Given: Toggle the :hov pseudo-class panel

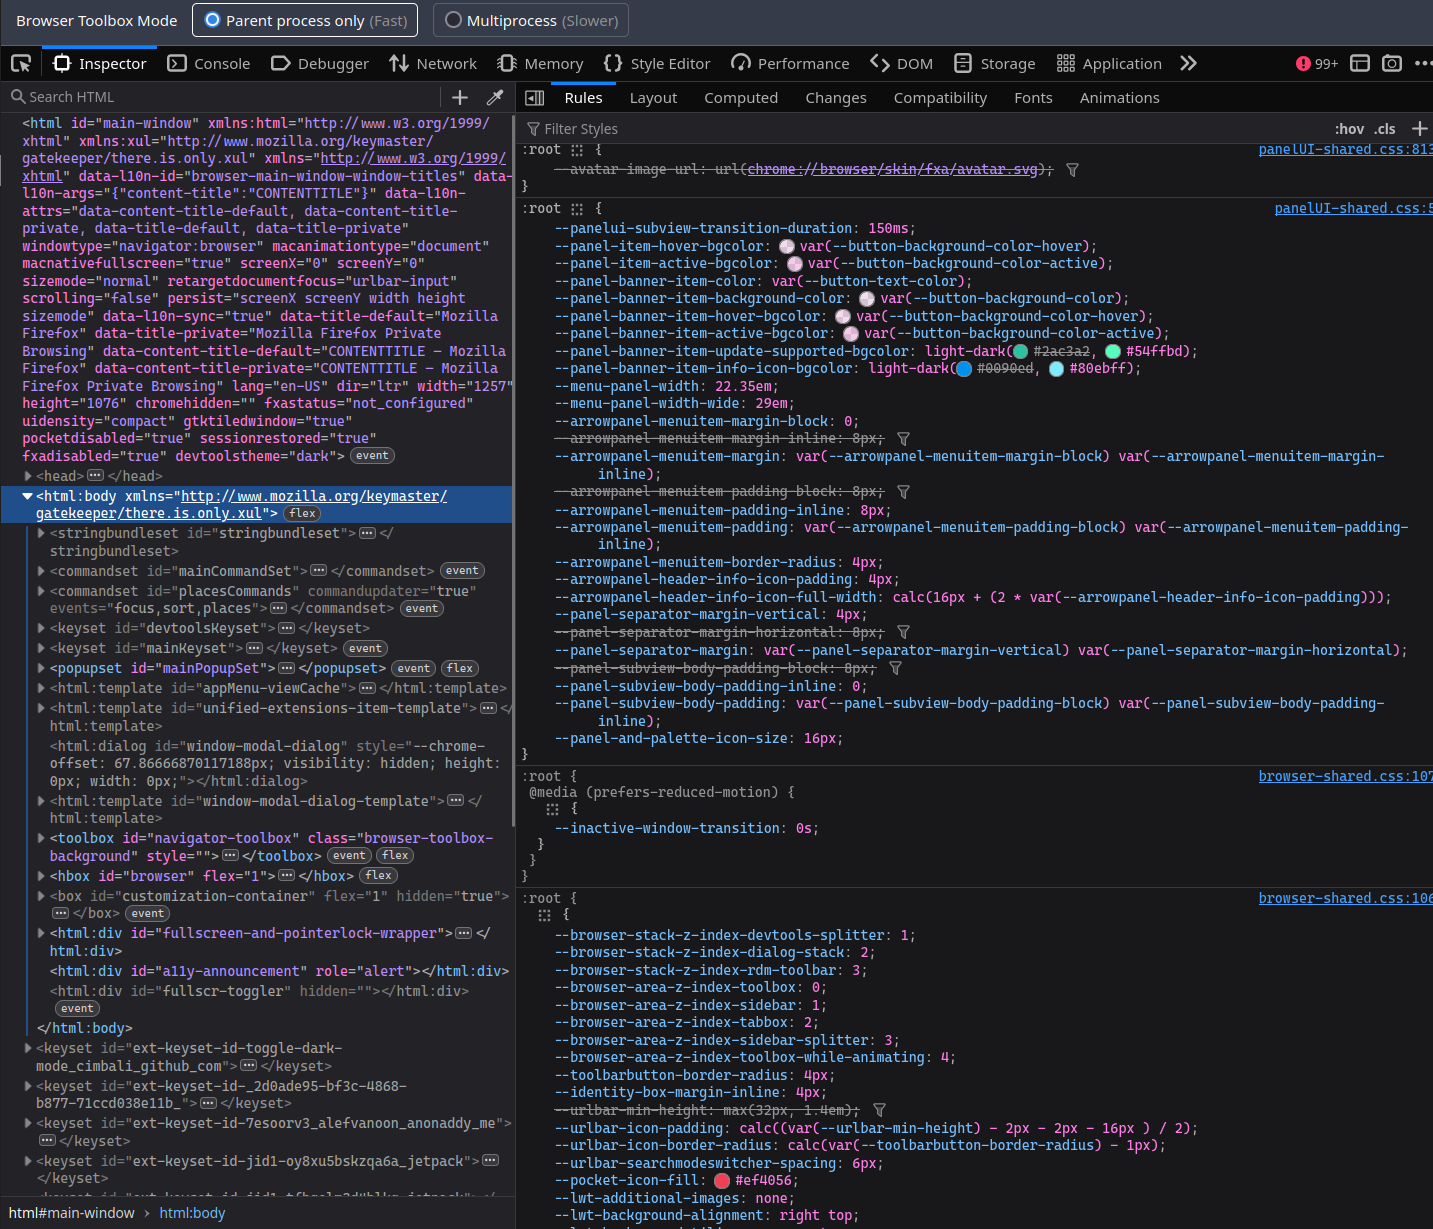Looking at the screenshot, I should point(1349,128).
